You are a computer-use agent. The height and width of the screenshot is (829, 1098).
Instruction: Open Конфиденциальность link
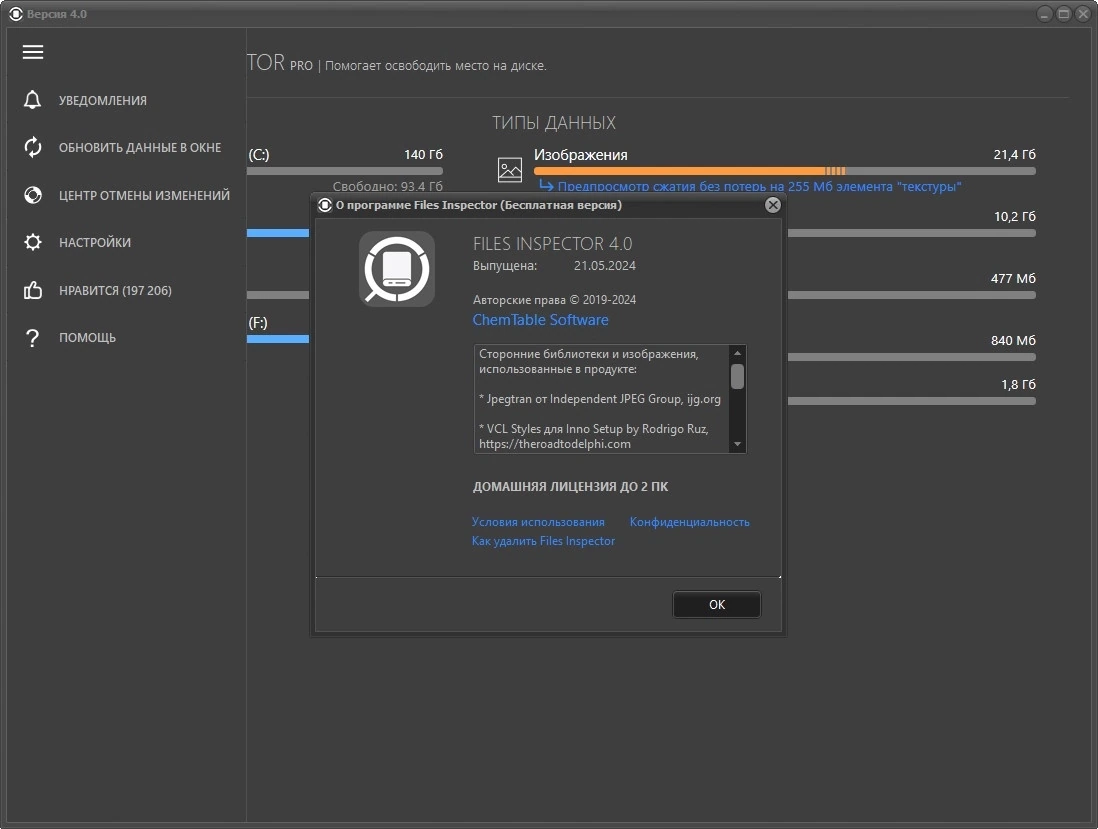point(689,522)
